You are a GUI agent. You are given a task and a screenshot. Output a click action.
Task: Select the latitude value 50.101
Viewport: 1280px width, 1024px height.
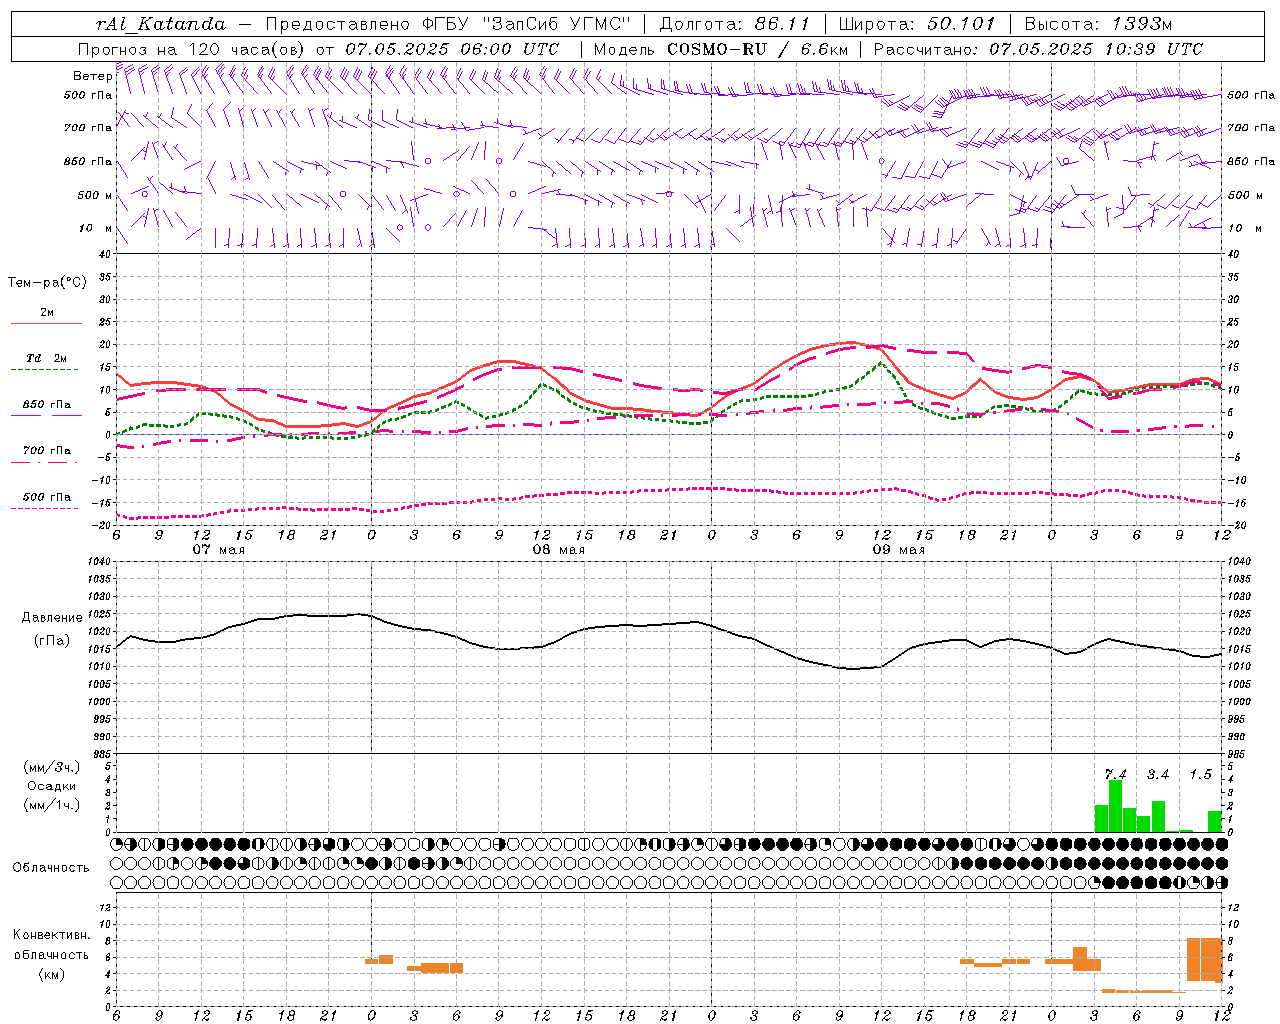(961, 24)
